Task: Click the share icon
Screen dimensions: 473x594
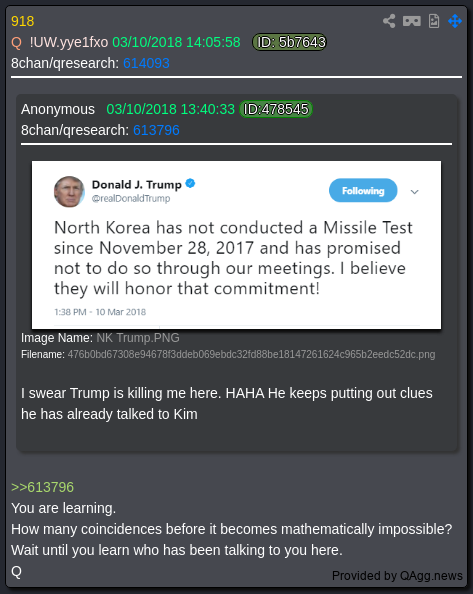Action: click(389, 21)
